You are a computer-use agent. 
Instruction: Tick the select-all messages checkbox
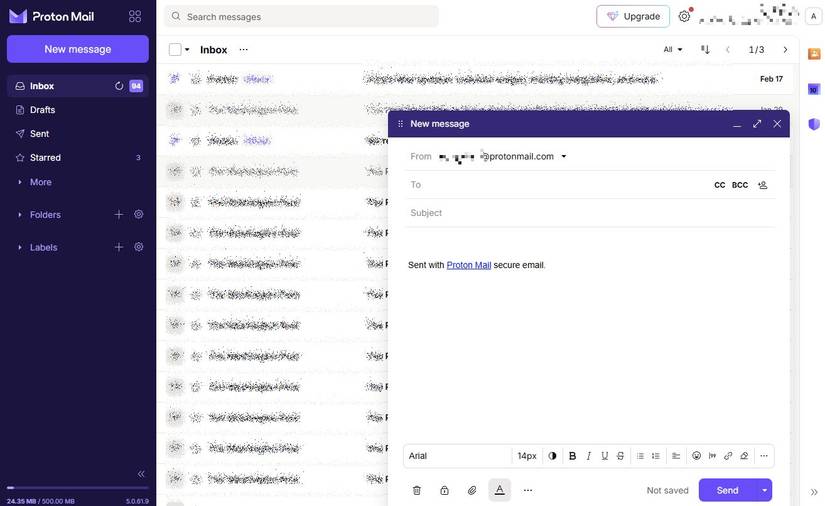[x=175, y=49]
